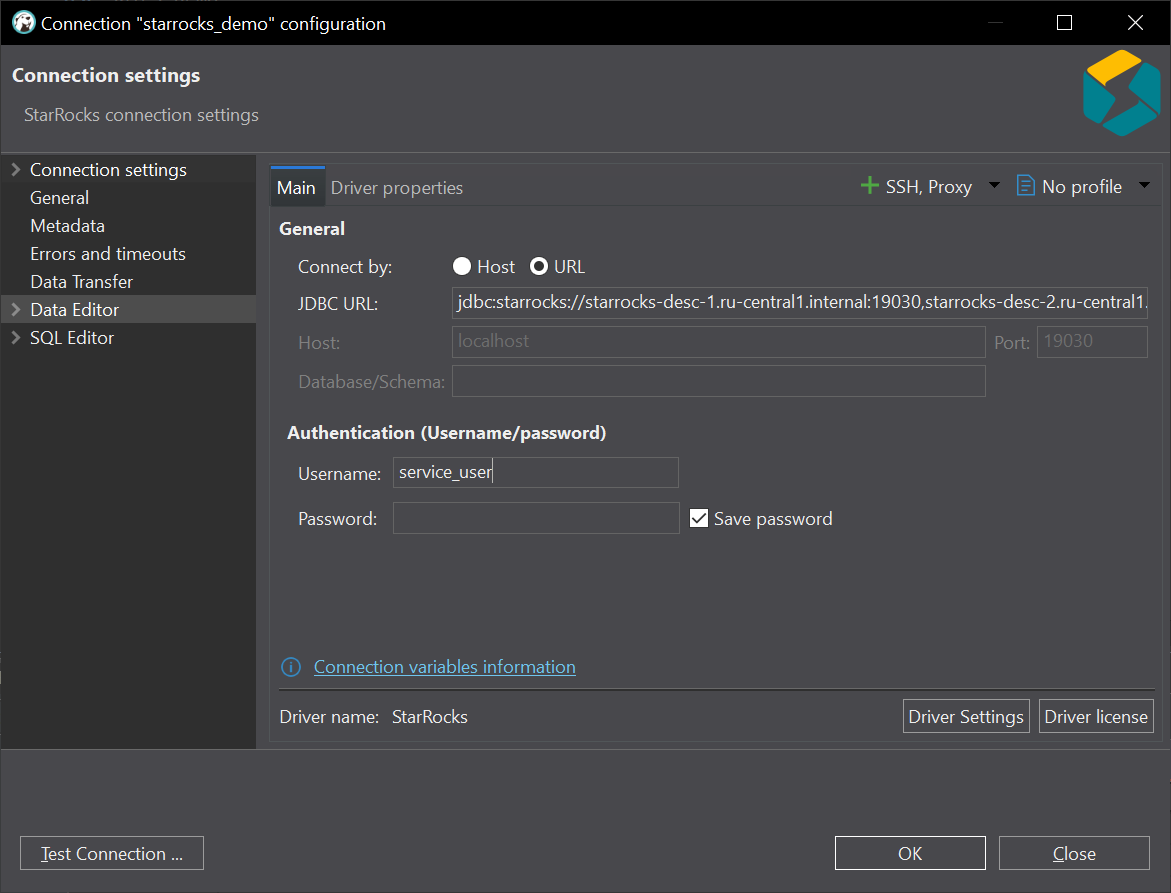Click the profile document icon

[1025, 185]
